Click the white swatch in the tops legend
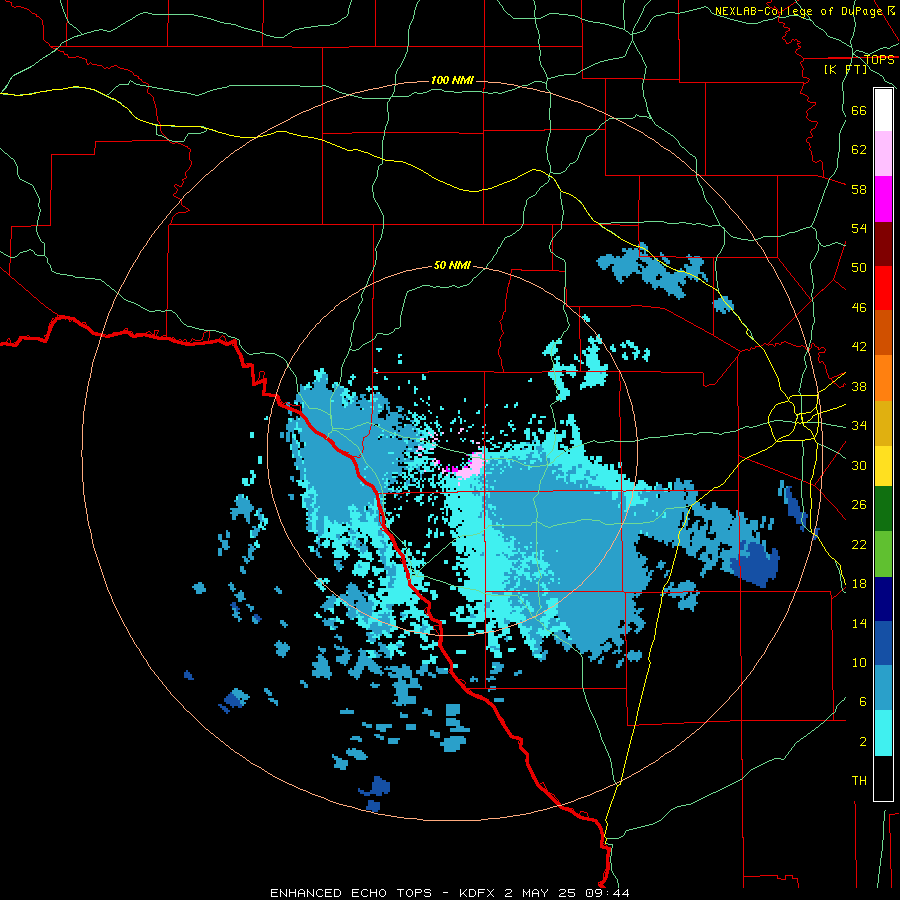900x900 pixels. [883, 110]
